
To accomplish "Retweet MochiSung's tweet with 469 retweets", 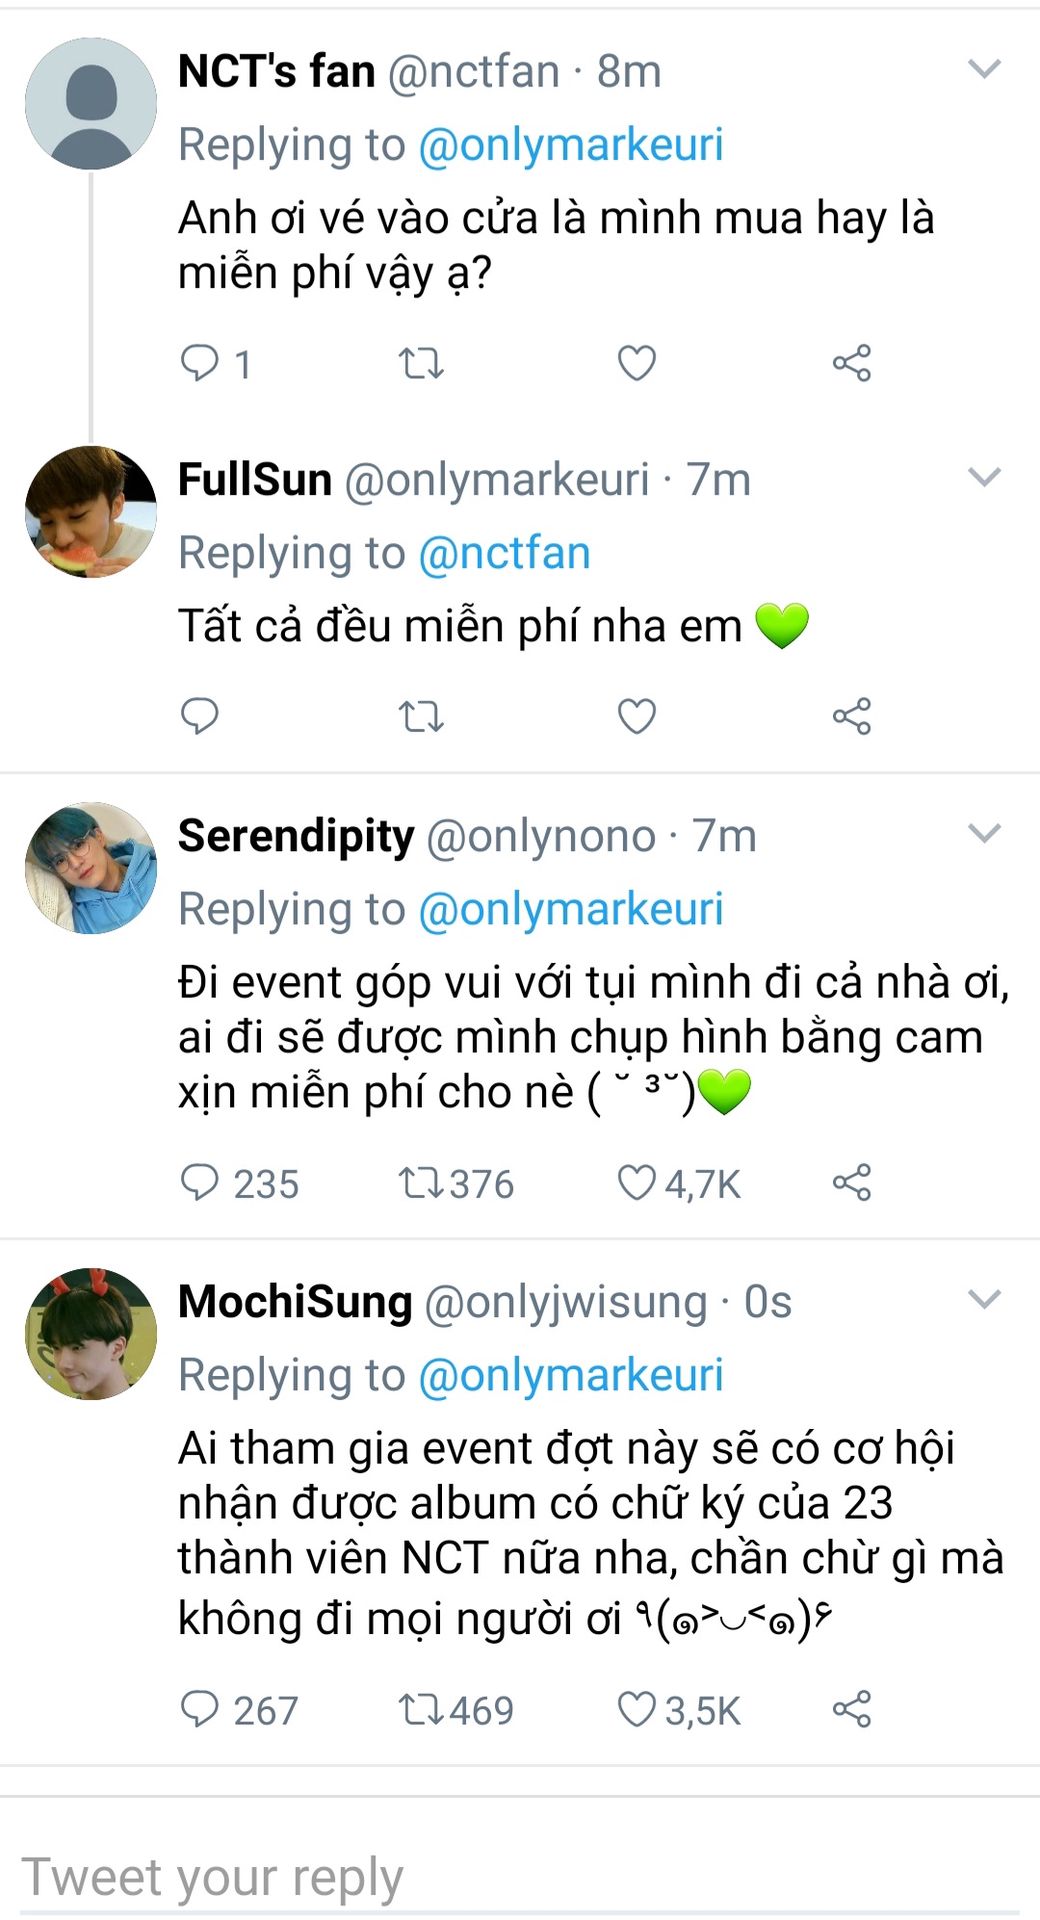I will tap(421, 1709).
